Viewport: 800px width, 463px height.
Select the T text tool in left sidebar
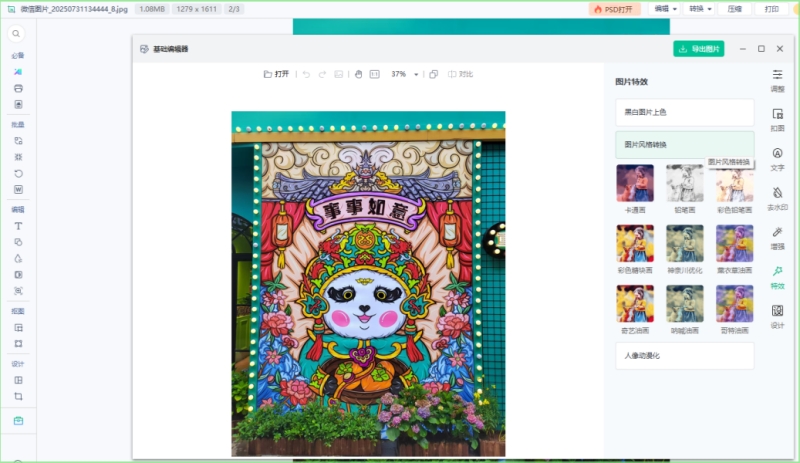pyautogui.click(x=18, y=226)
